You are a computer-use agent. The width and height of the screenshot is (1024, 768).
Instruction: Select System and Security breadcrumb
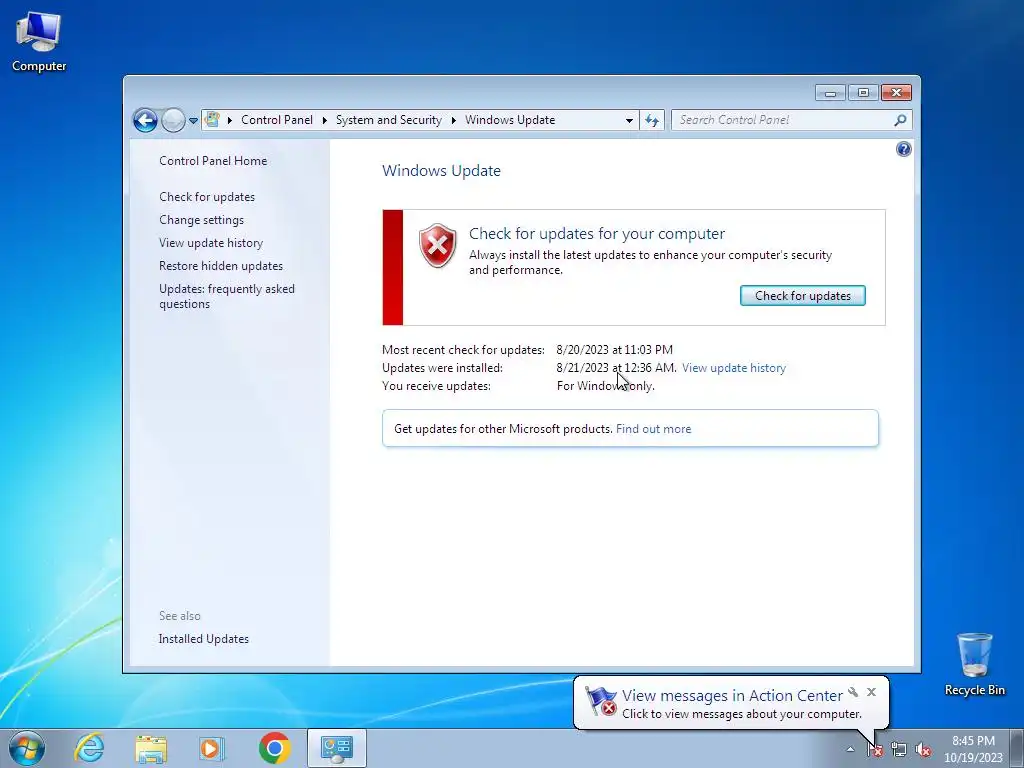[x=389, y=120]
